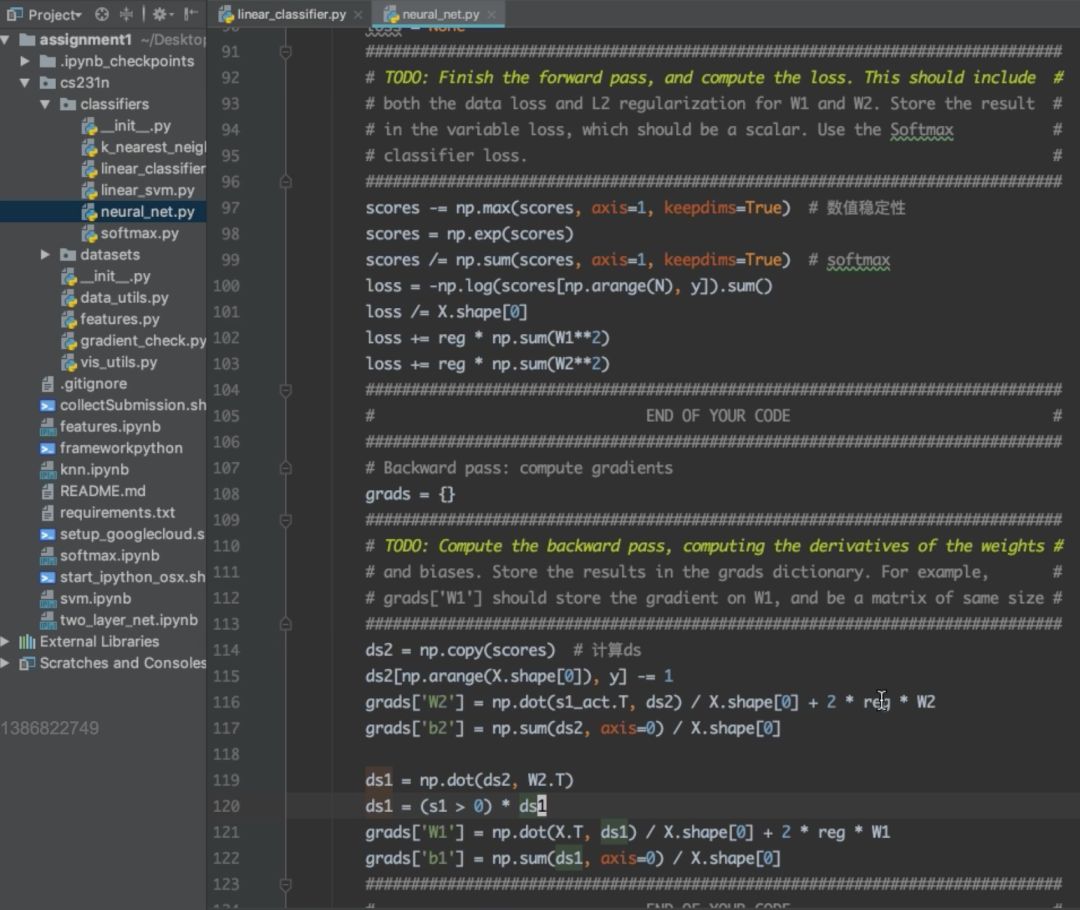Expand the .ipynb_checkpoints folder
Screen dimensions: 1080x910
tap(25, 61)
